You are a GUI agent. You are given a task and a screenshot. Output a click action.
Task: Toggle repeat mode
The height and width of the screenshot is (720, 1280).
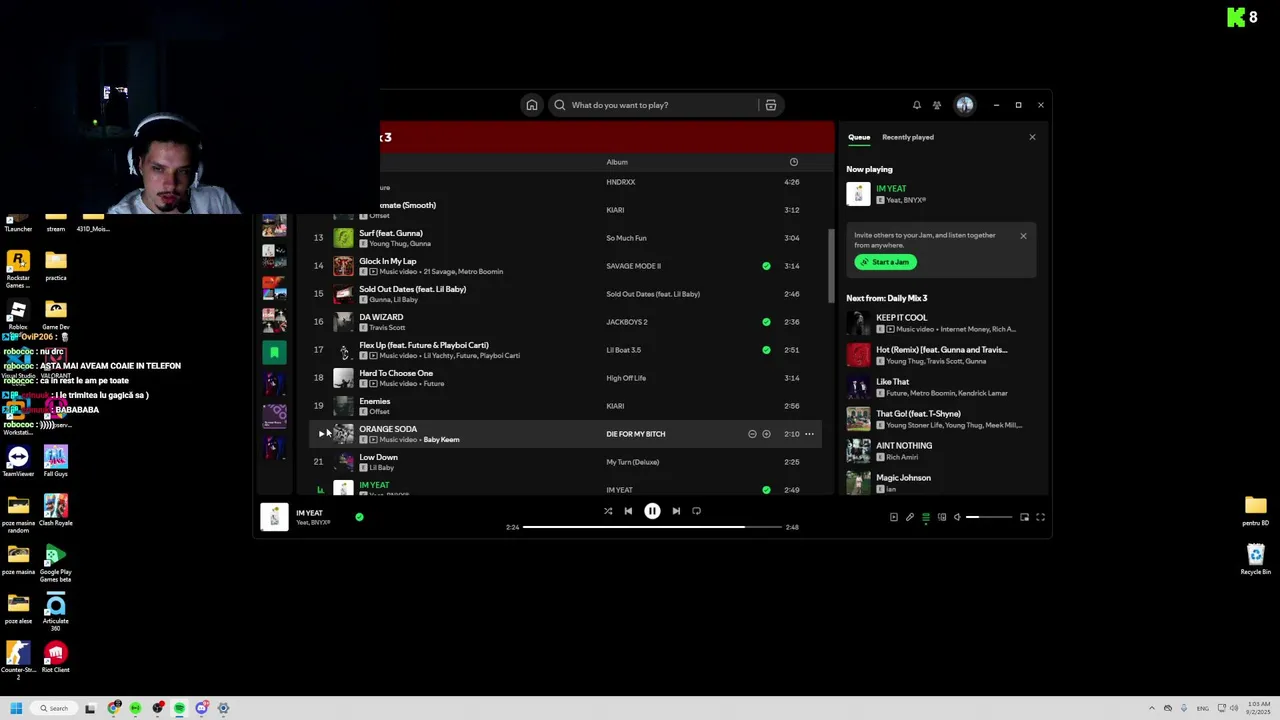tap(697, 511)
